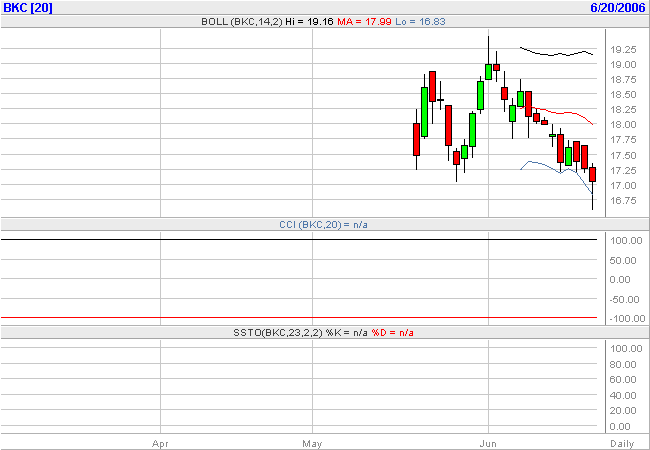Click the 19.25 price axis label
This screenshot has height=450, width=650.
[x=623, y=50]
